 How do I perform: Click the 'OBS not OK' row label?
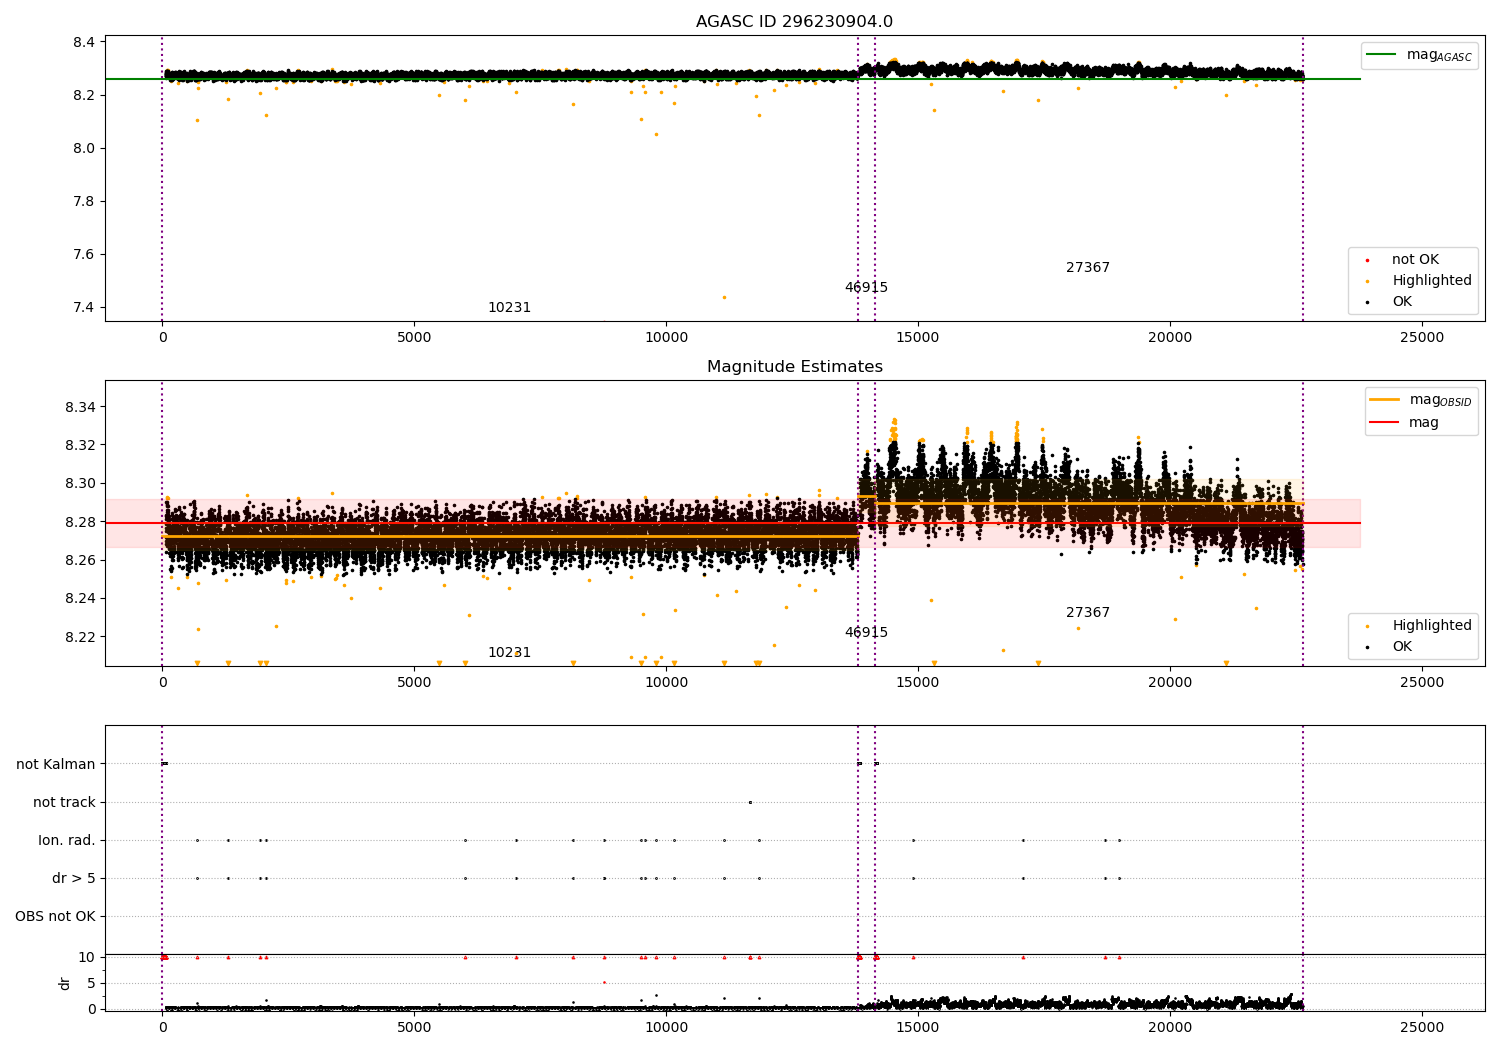click(55, 917)
